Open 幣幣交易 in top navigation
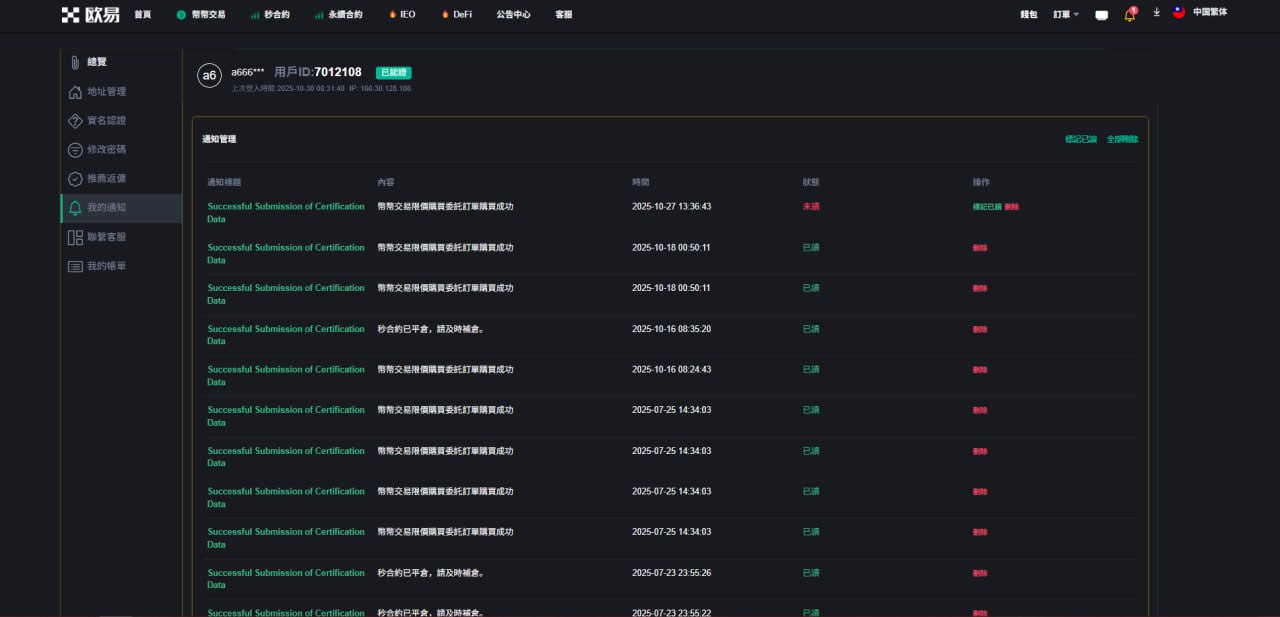The height and width of the screenshot is (617, 1280). pyautogui.click(x=201, y=15)
